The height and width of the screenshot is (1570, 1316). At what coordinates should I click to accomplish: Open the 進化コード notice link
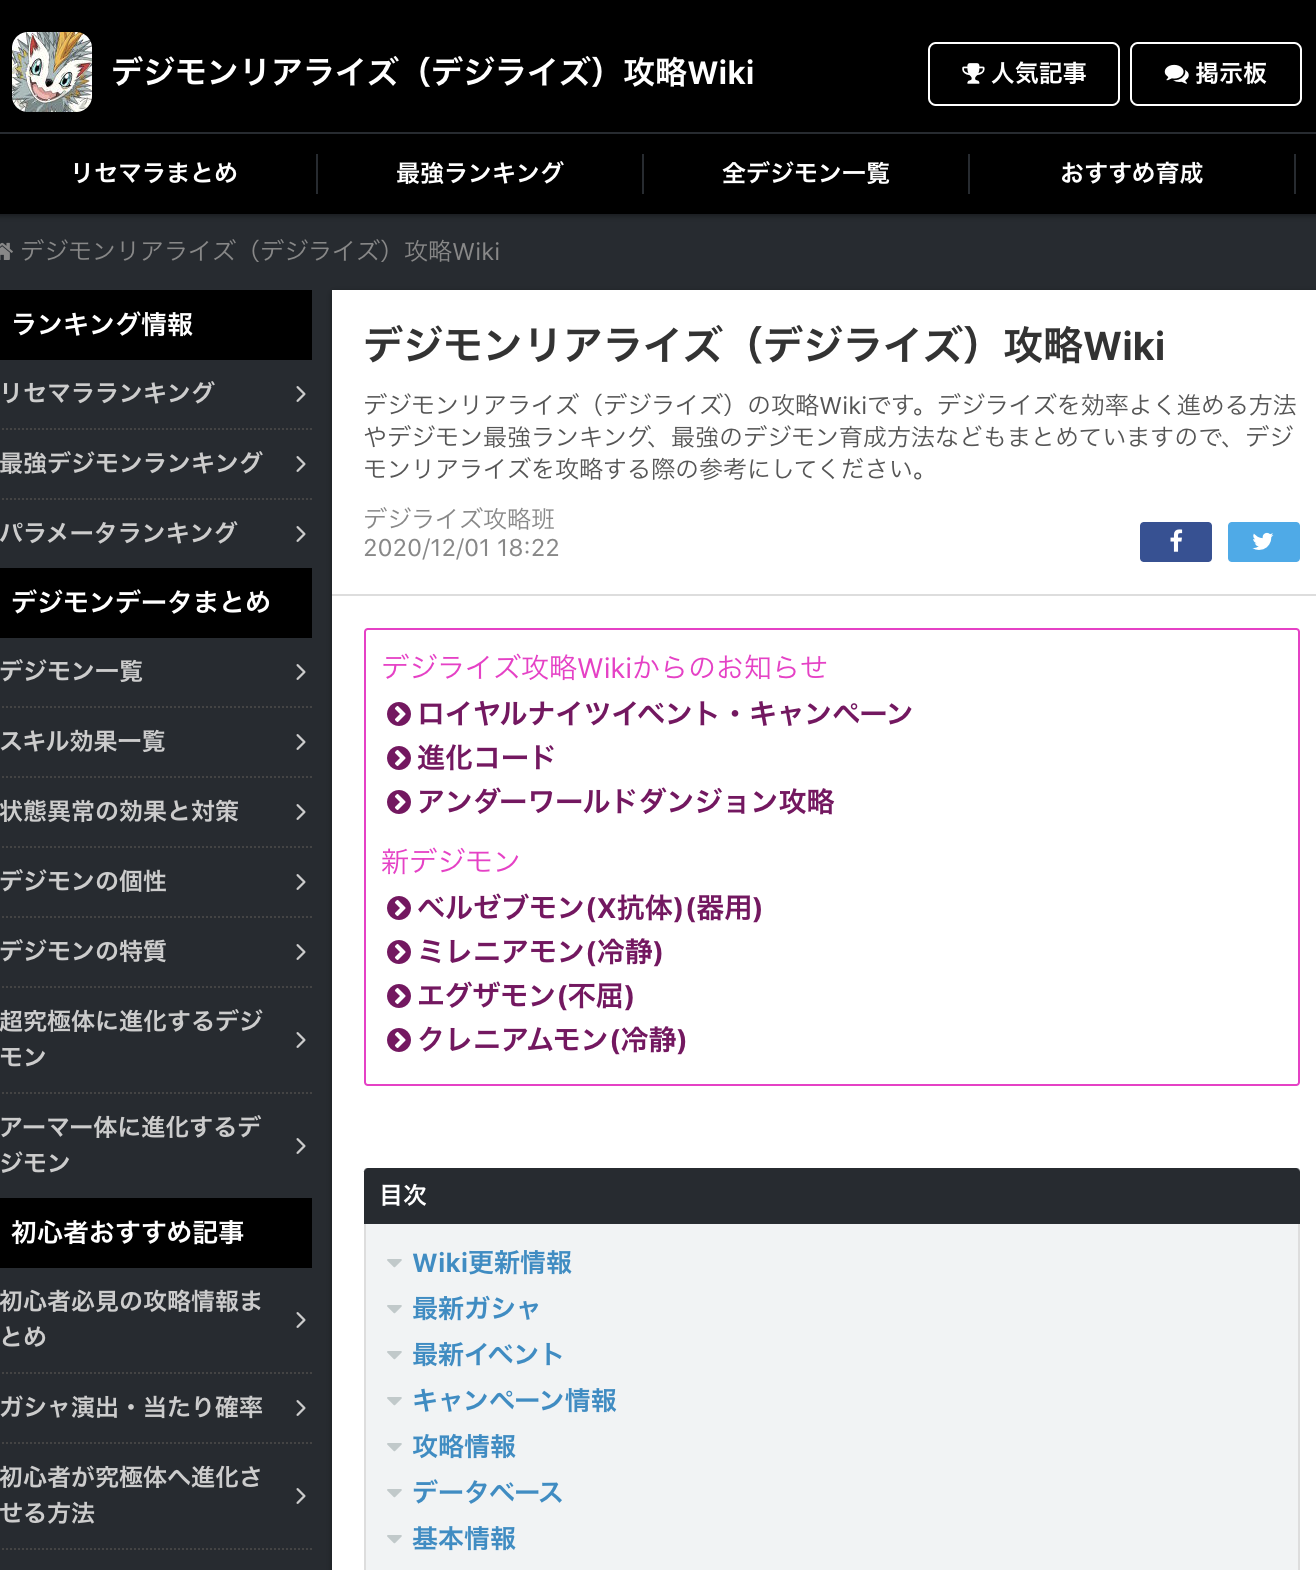pos(486,758)
